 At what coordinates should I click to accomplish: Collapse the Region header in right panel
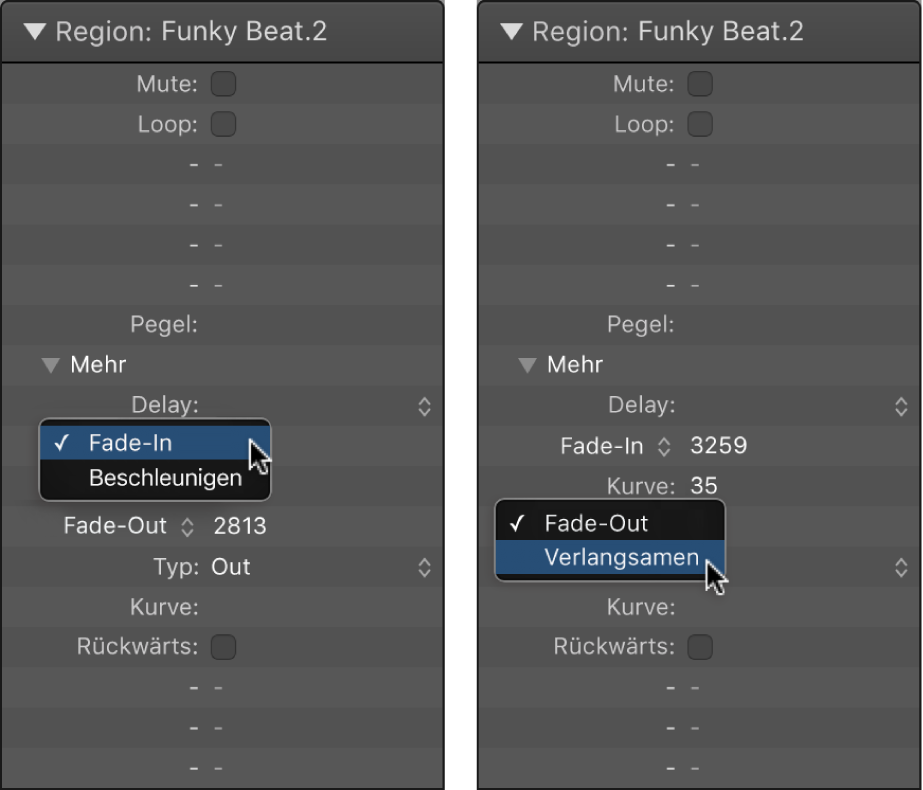[x=512, y=31]
